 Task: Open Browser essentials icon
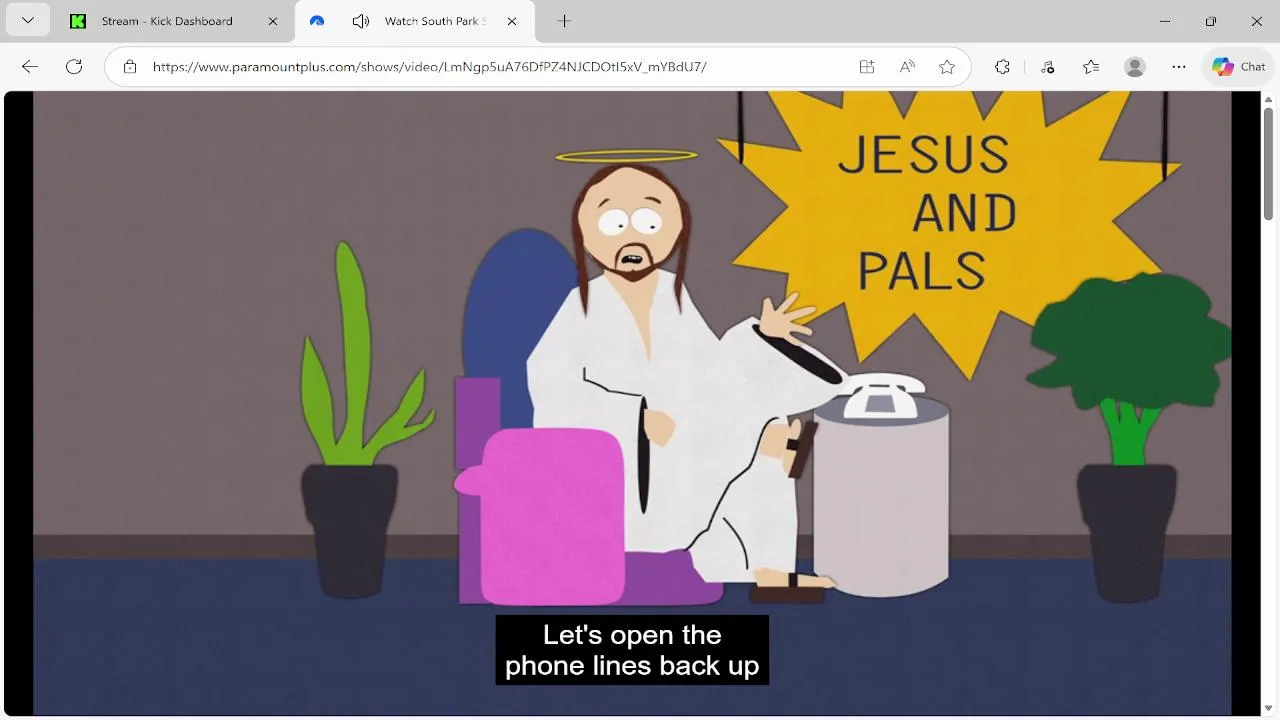(x=1047, y=67)
